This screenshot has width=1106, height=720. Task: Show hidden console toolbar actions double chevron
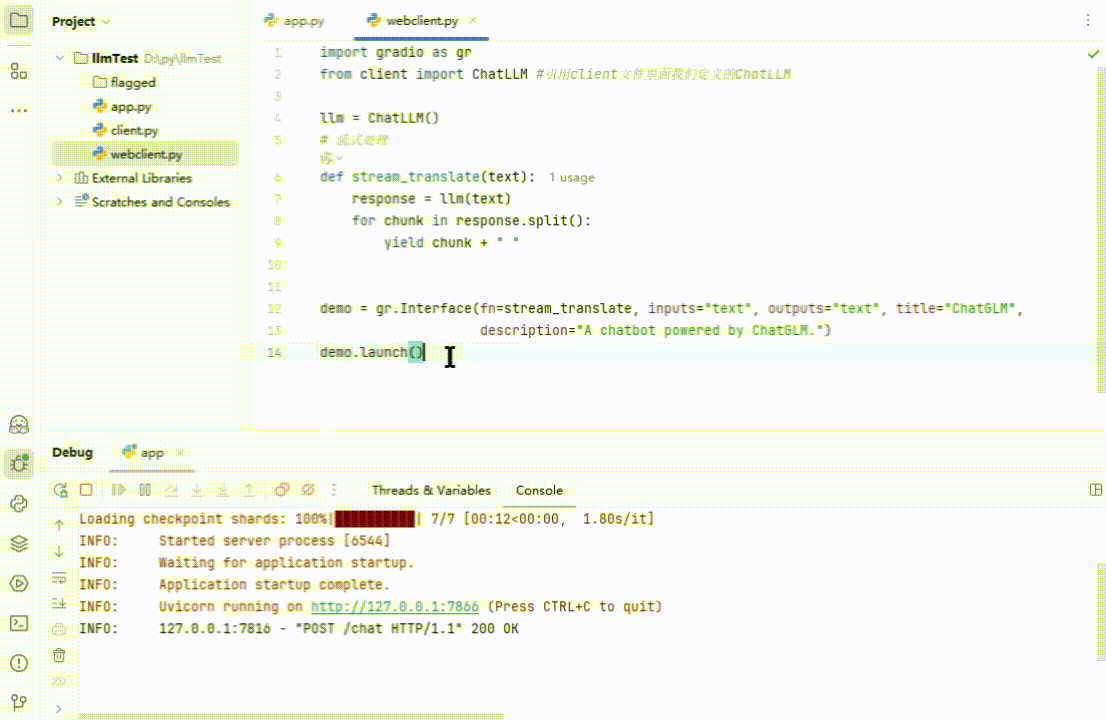coord(59,681)
